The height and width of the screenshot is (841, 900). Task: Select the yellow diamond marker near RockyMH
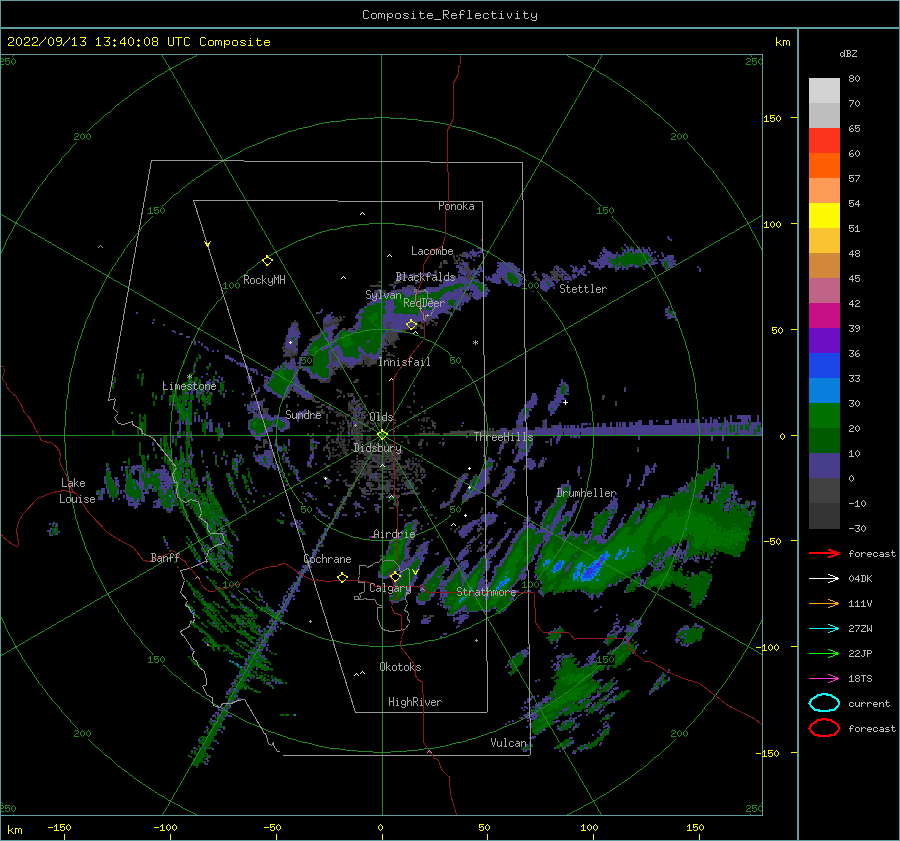[x=267, y=261]
